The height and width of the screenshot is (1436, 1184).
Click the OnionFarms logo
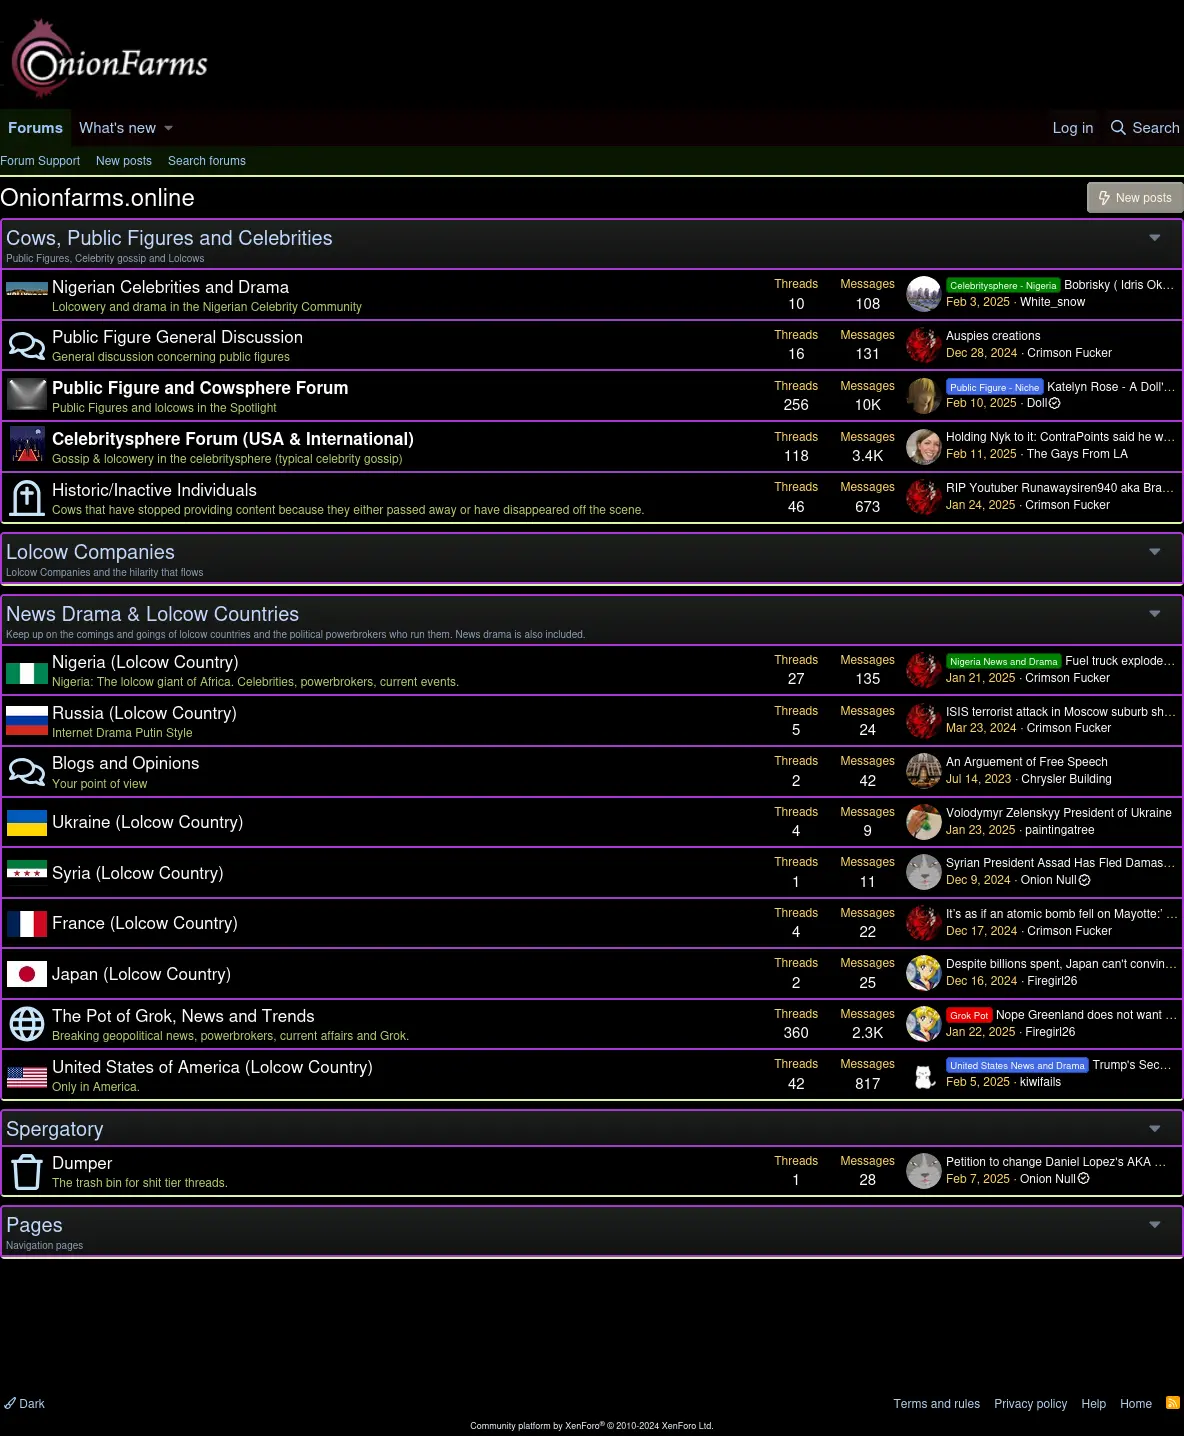pyautogui.click(x=109, y=59)
